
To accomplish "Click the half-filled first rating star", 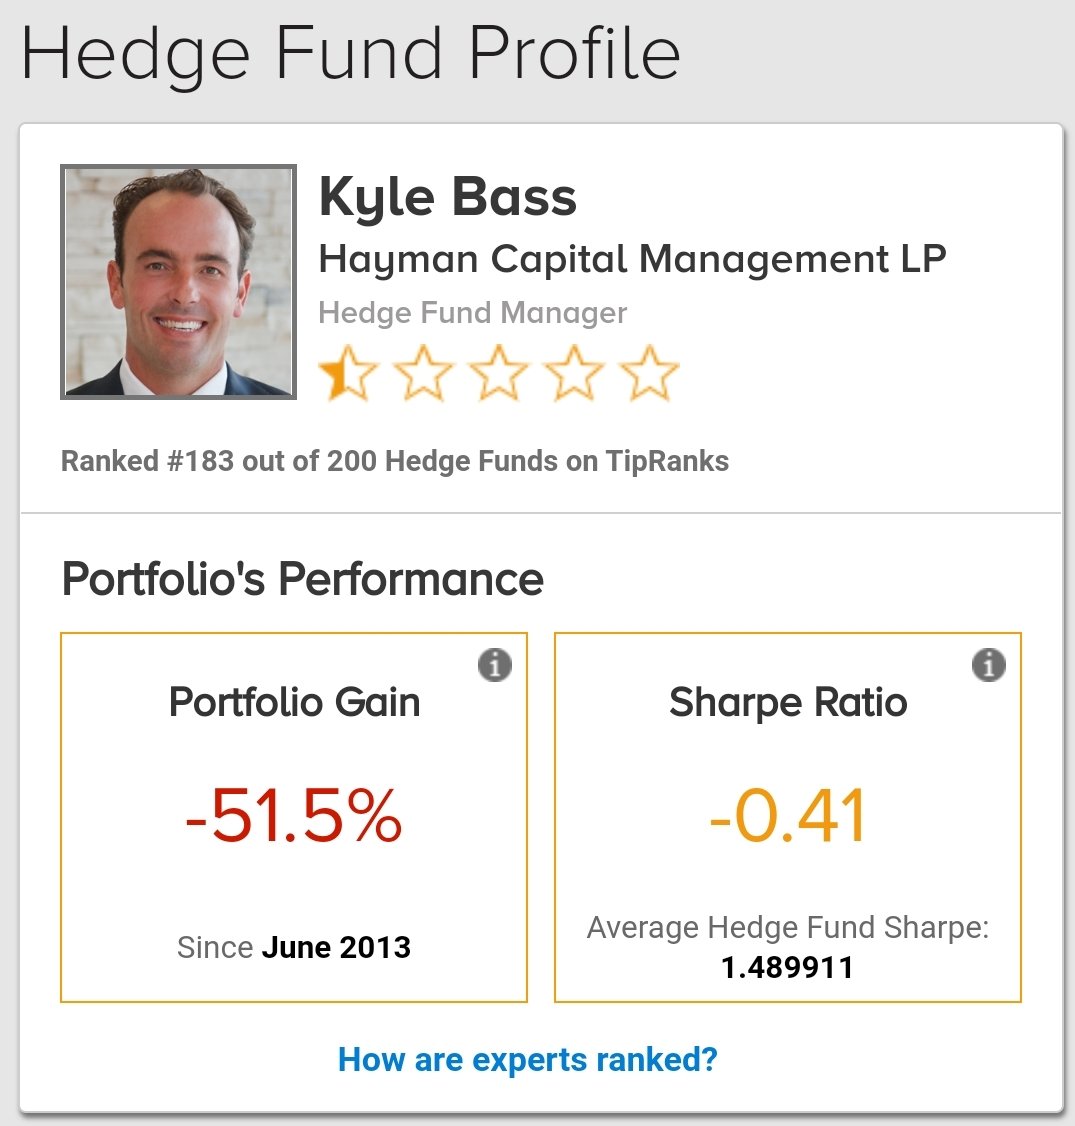I will (347, 373).
